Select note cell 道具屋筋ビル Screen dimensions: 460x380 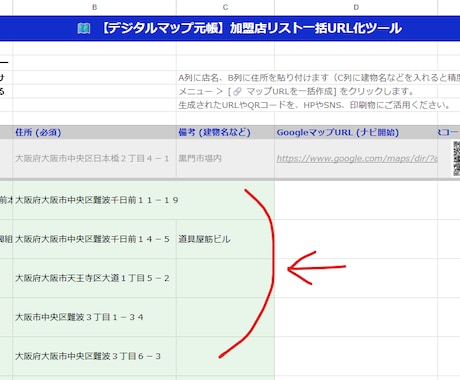tap(225, 239)
